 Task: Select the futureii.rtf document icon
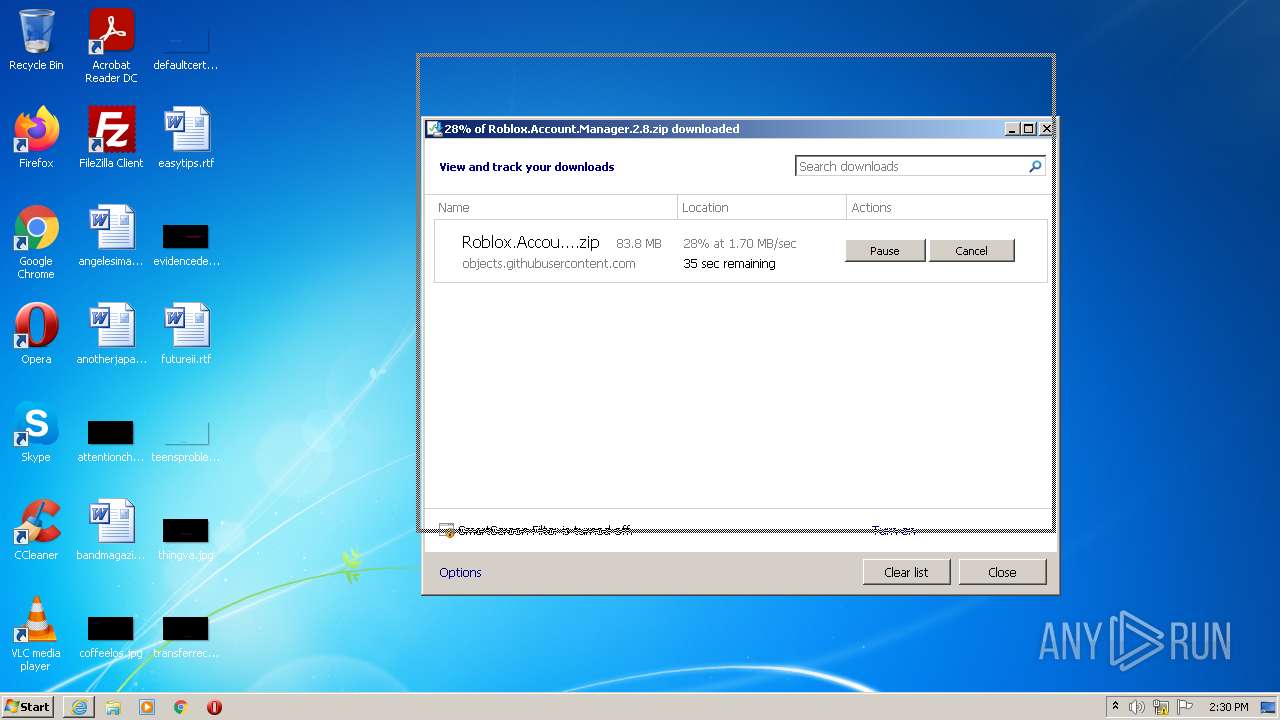pyautogui.click(x=186, y=334)
